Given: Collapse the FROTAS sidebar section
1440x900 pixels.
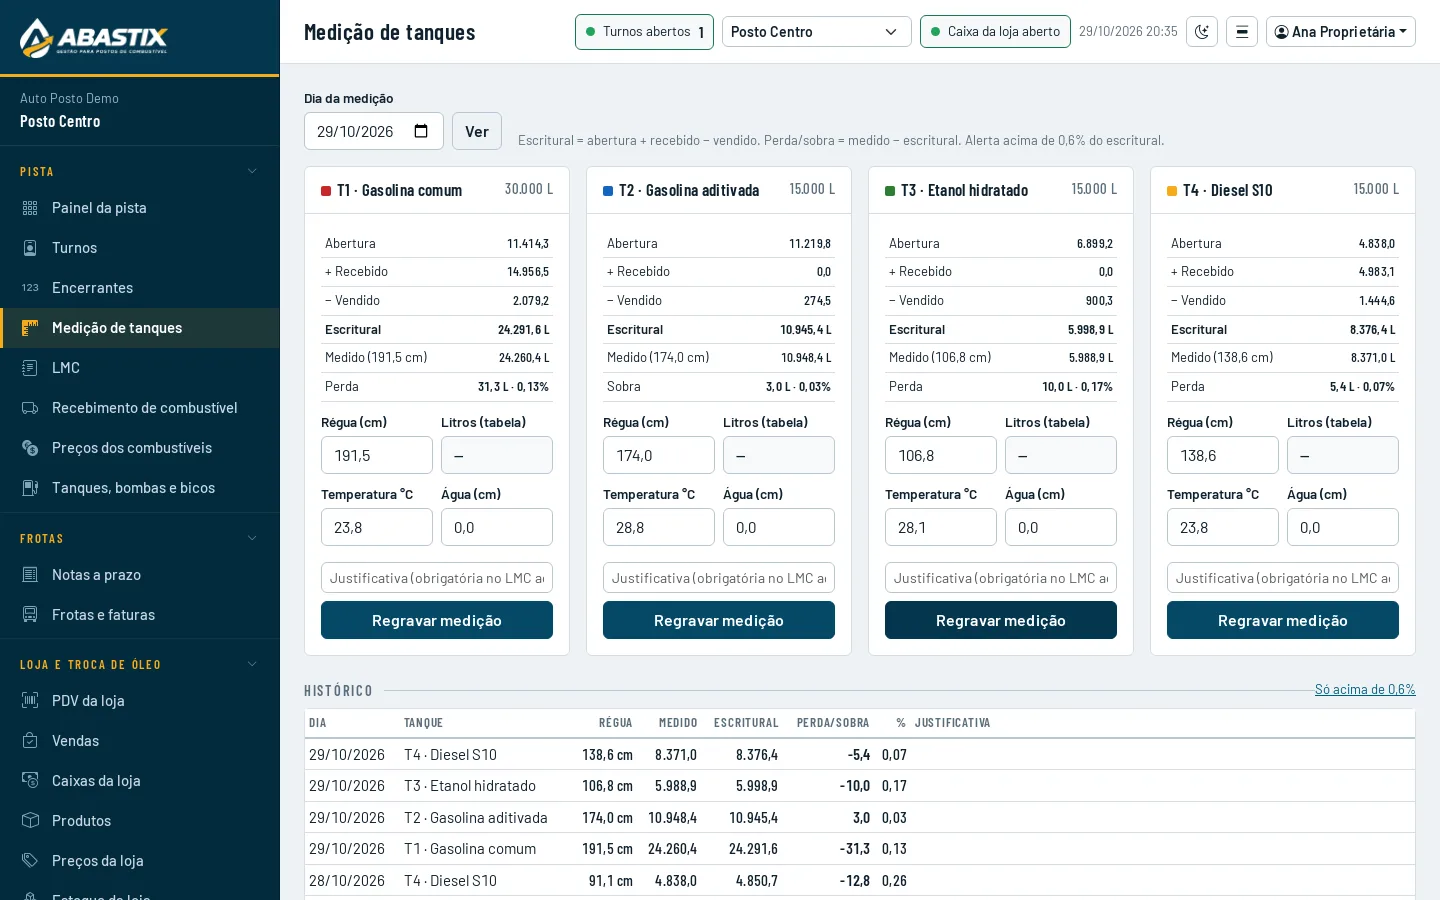Looking at the screenshot, I should (252, 538).
